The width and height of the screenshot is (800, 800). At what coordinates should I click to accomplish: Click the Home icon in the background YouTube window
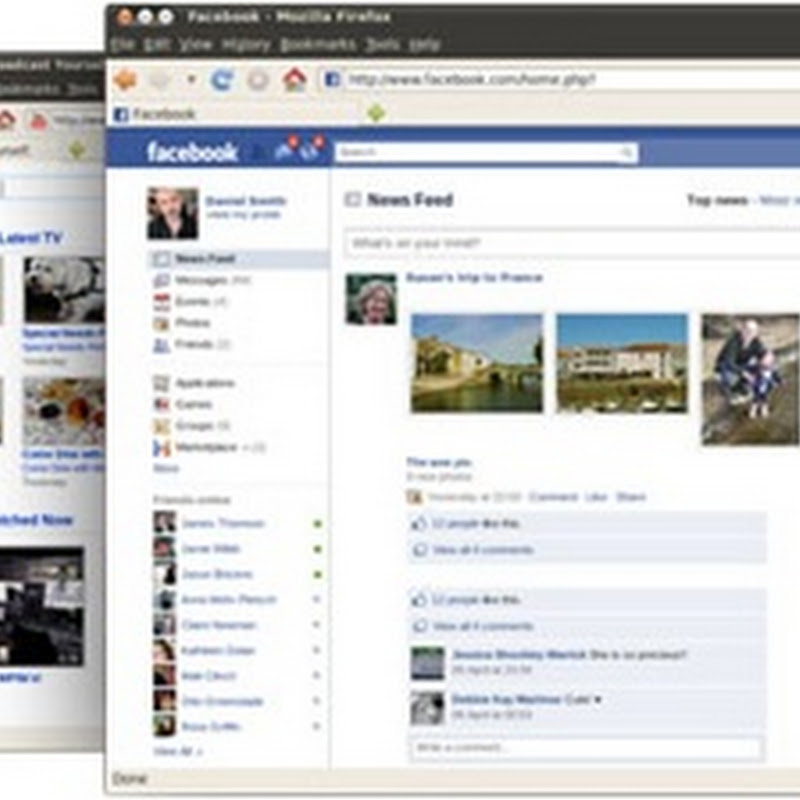(7, 120)
